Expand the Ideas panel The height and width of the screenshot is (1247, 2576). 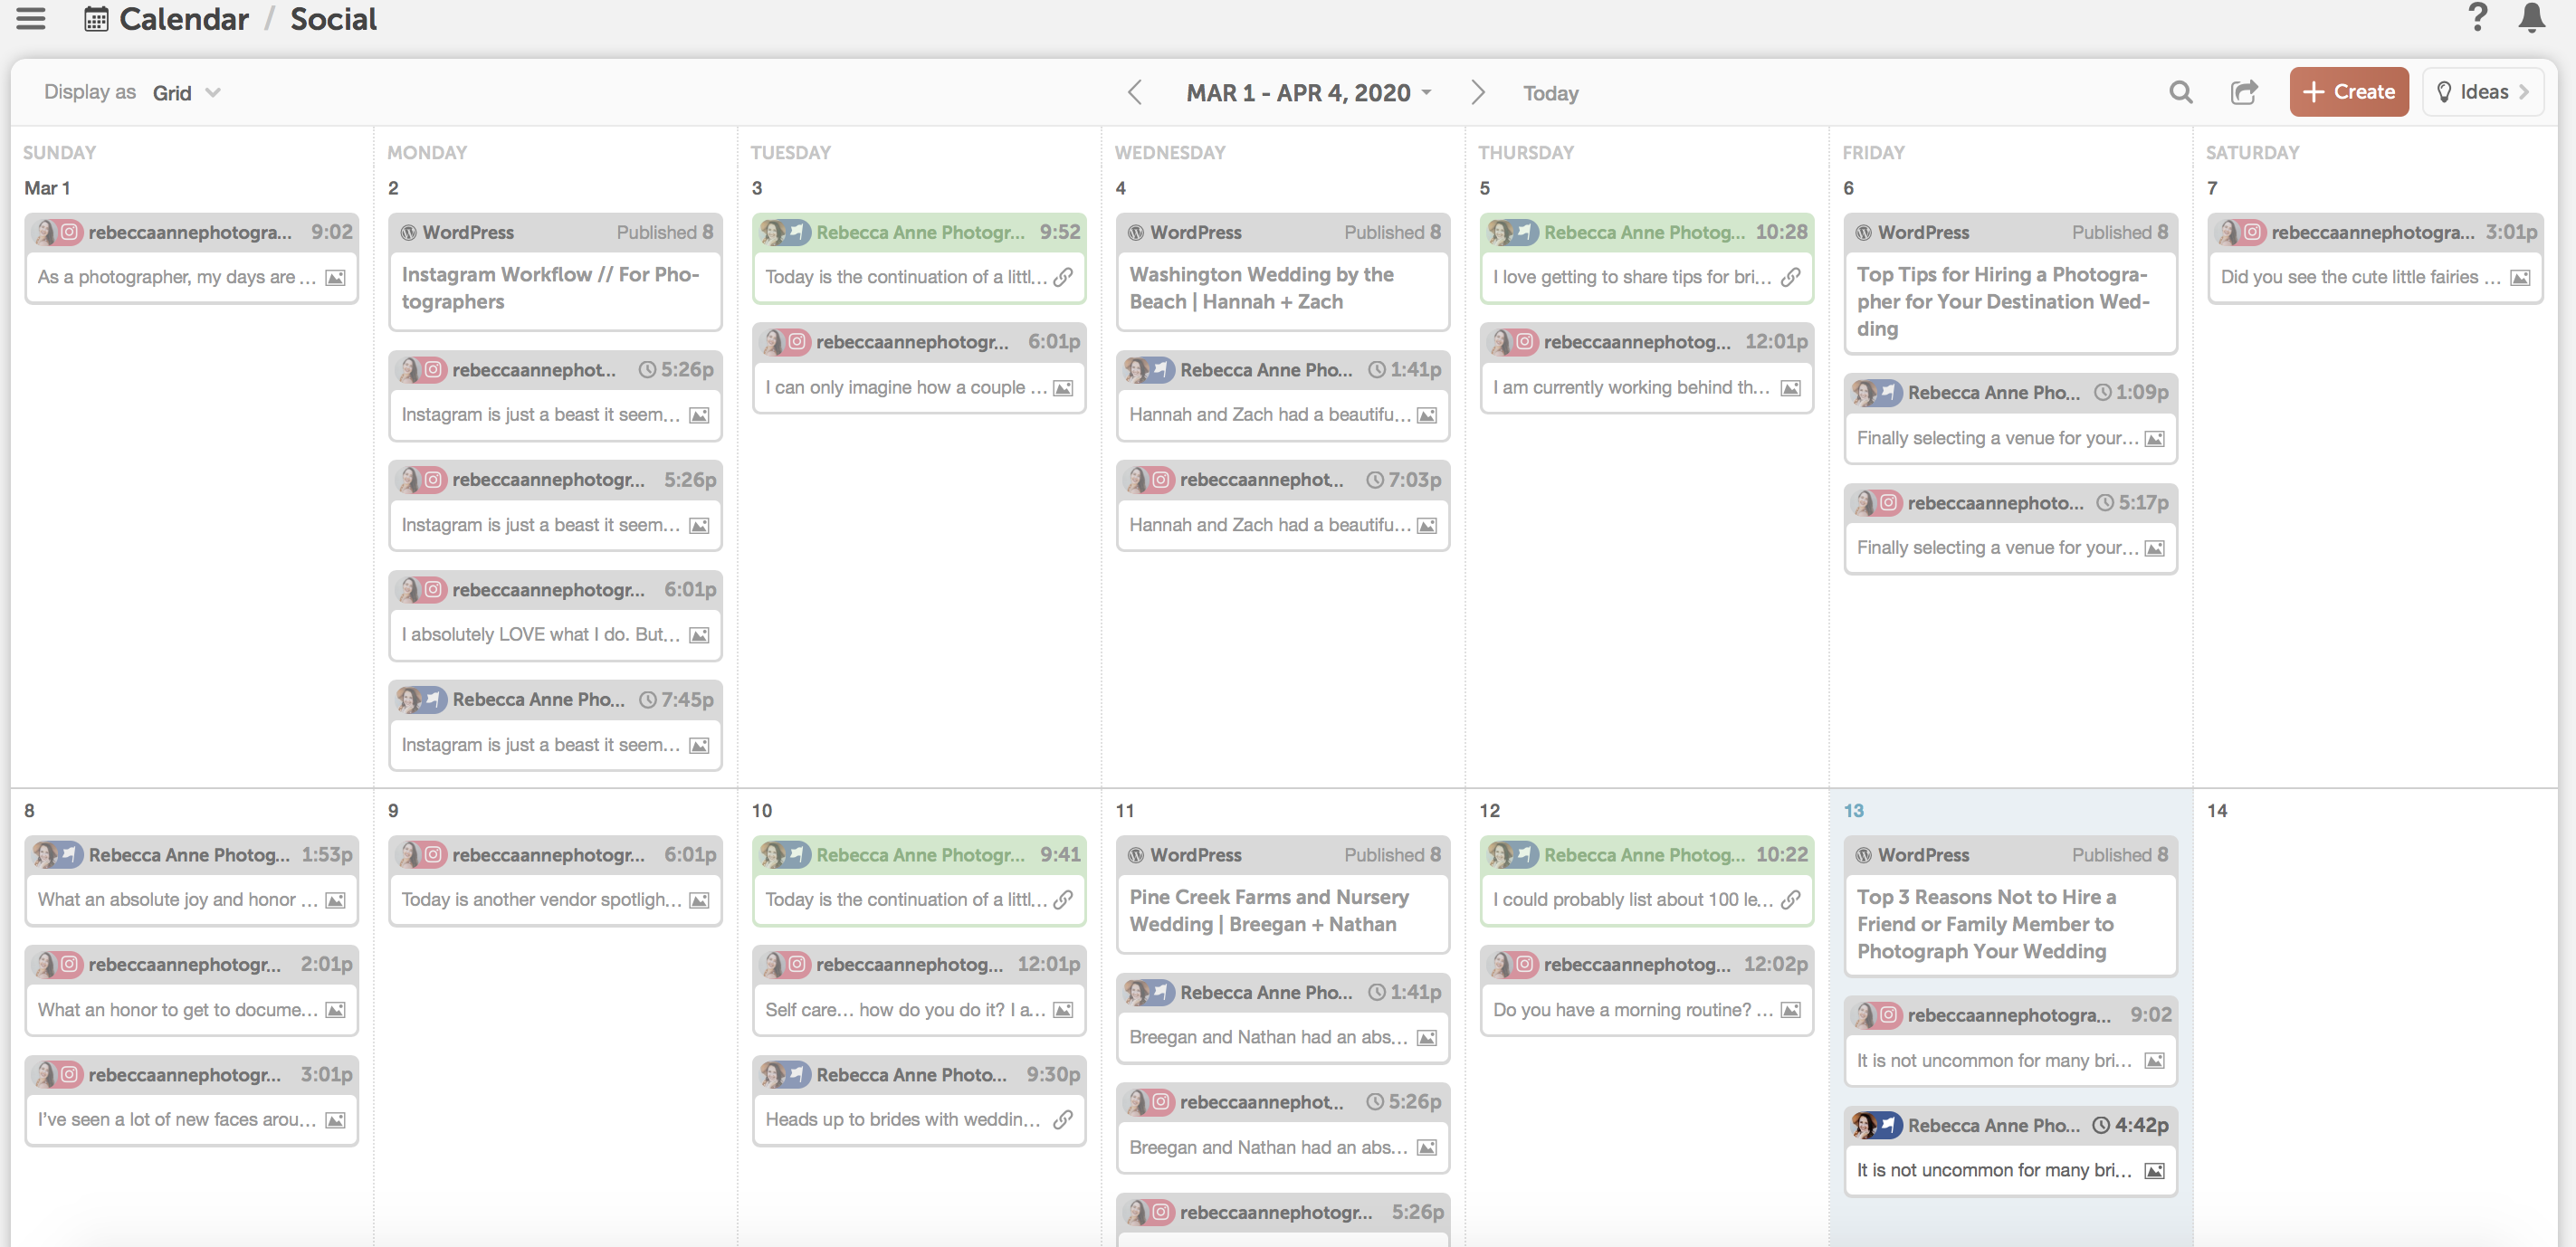point(2482,93)
